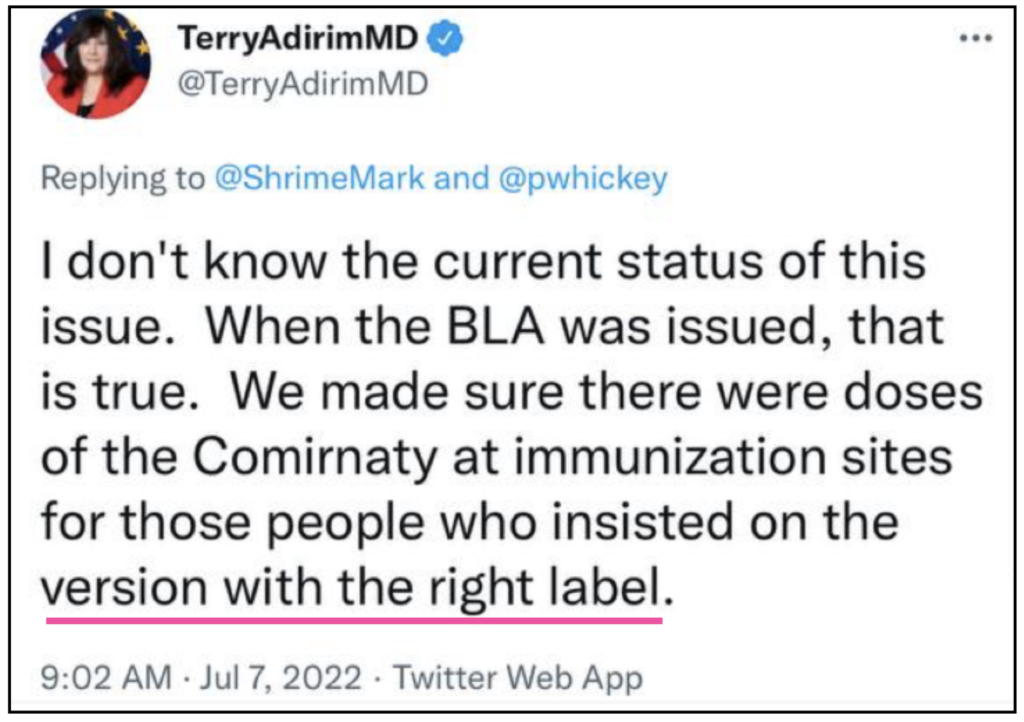Open the @ShrimeMark mention

(x=319, y=178)
